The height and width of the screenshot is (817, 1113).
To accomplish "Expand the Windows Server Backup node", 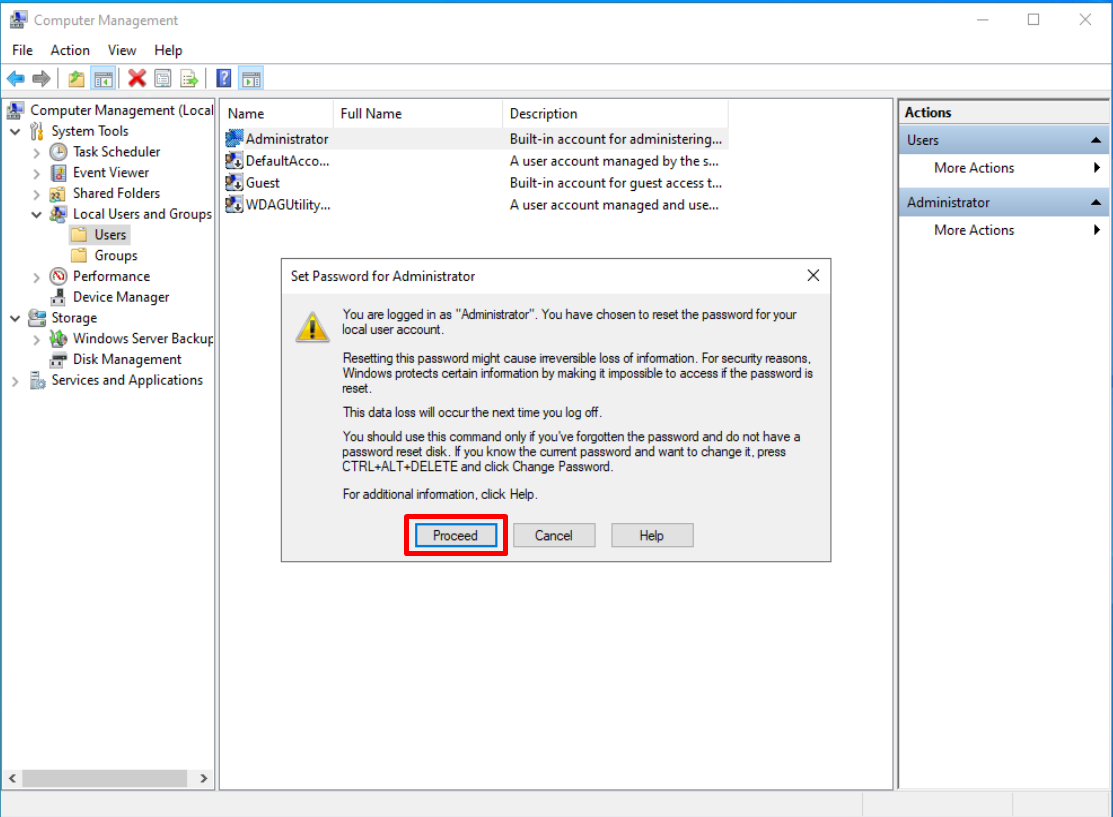I will [x=36, y=340].
